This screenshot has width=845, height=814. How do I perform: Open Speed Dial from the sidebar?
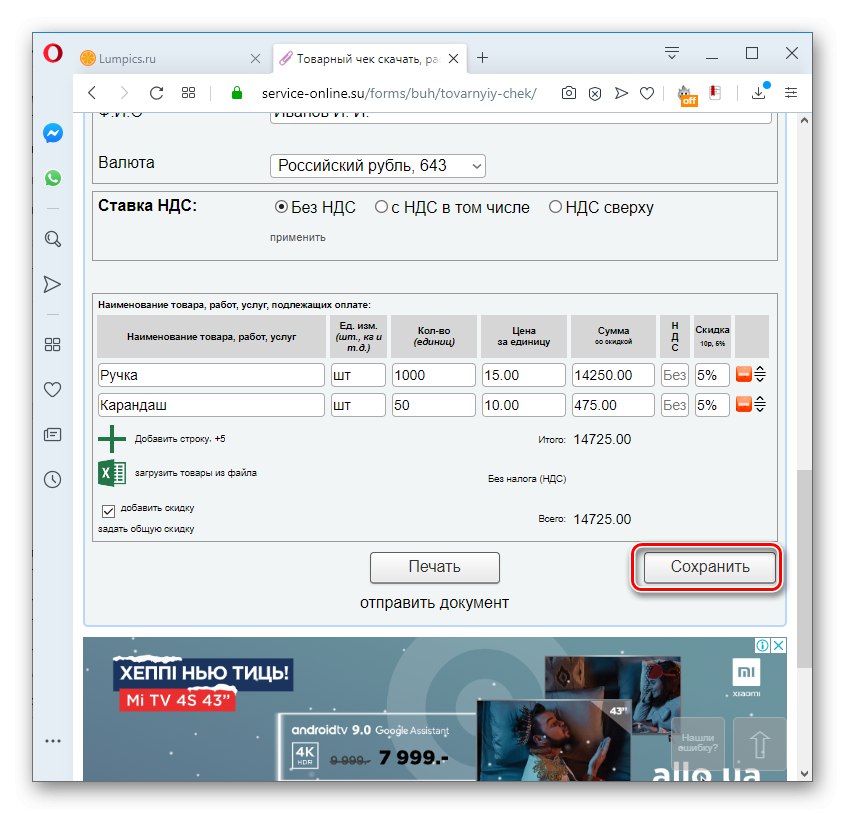point(52,344)
